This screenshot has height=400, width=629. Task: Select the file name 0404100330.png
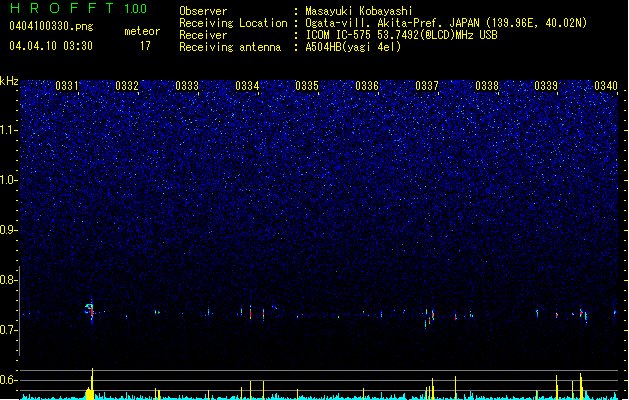(x=51, y=26)
